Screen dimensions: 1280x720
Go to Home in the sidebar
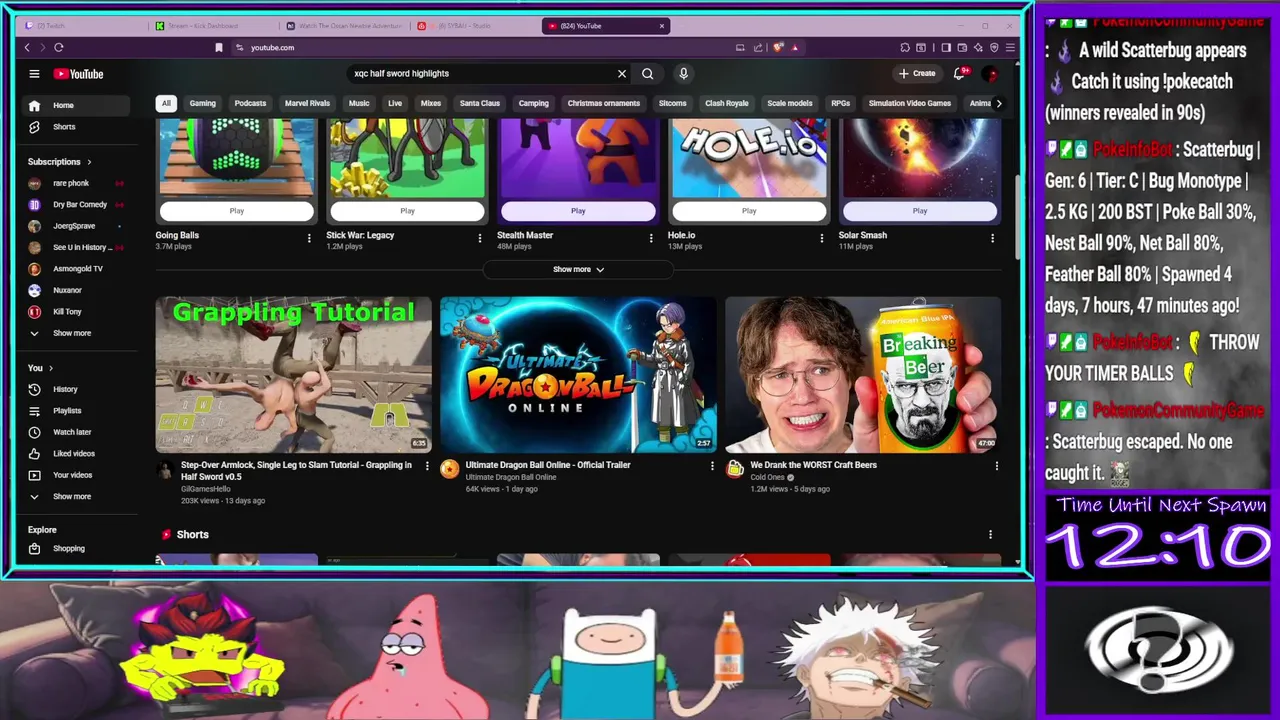tap(76, 105)
